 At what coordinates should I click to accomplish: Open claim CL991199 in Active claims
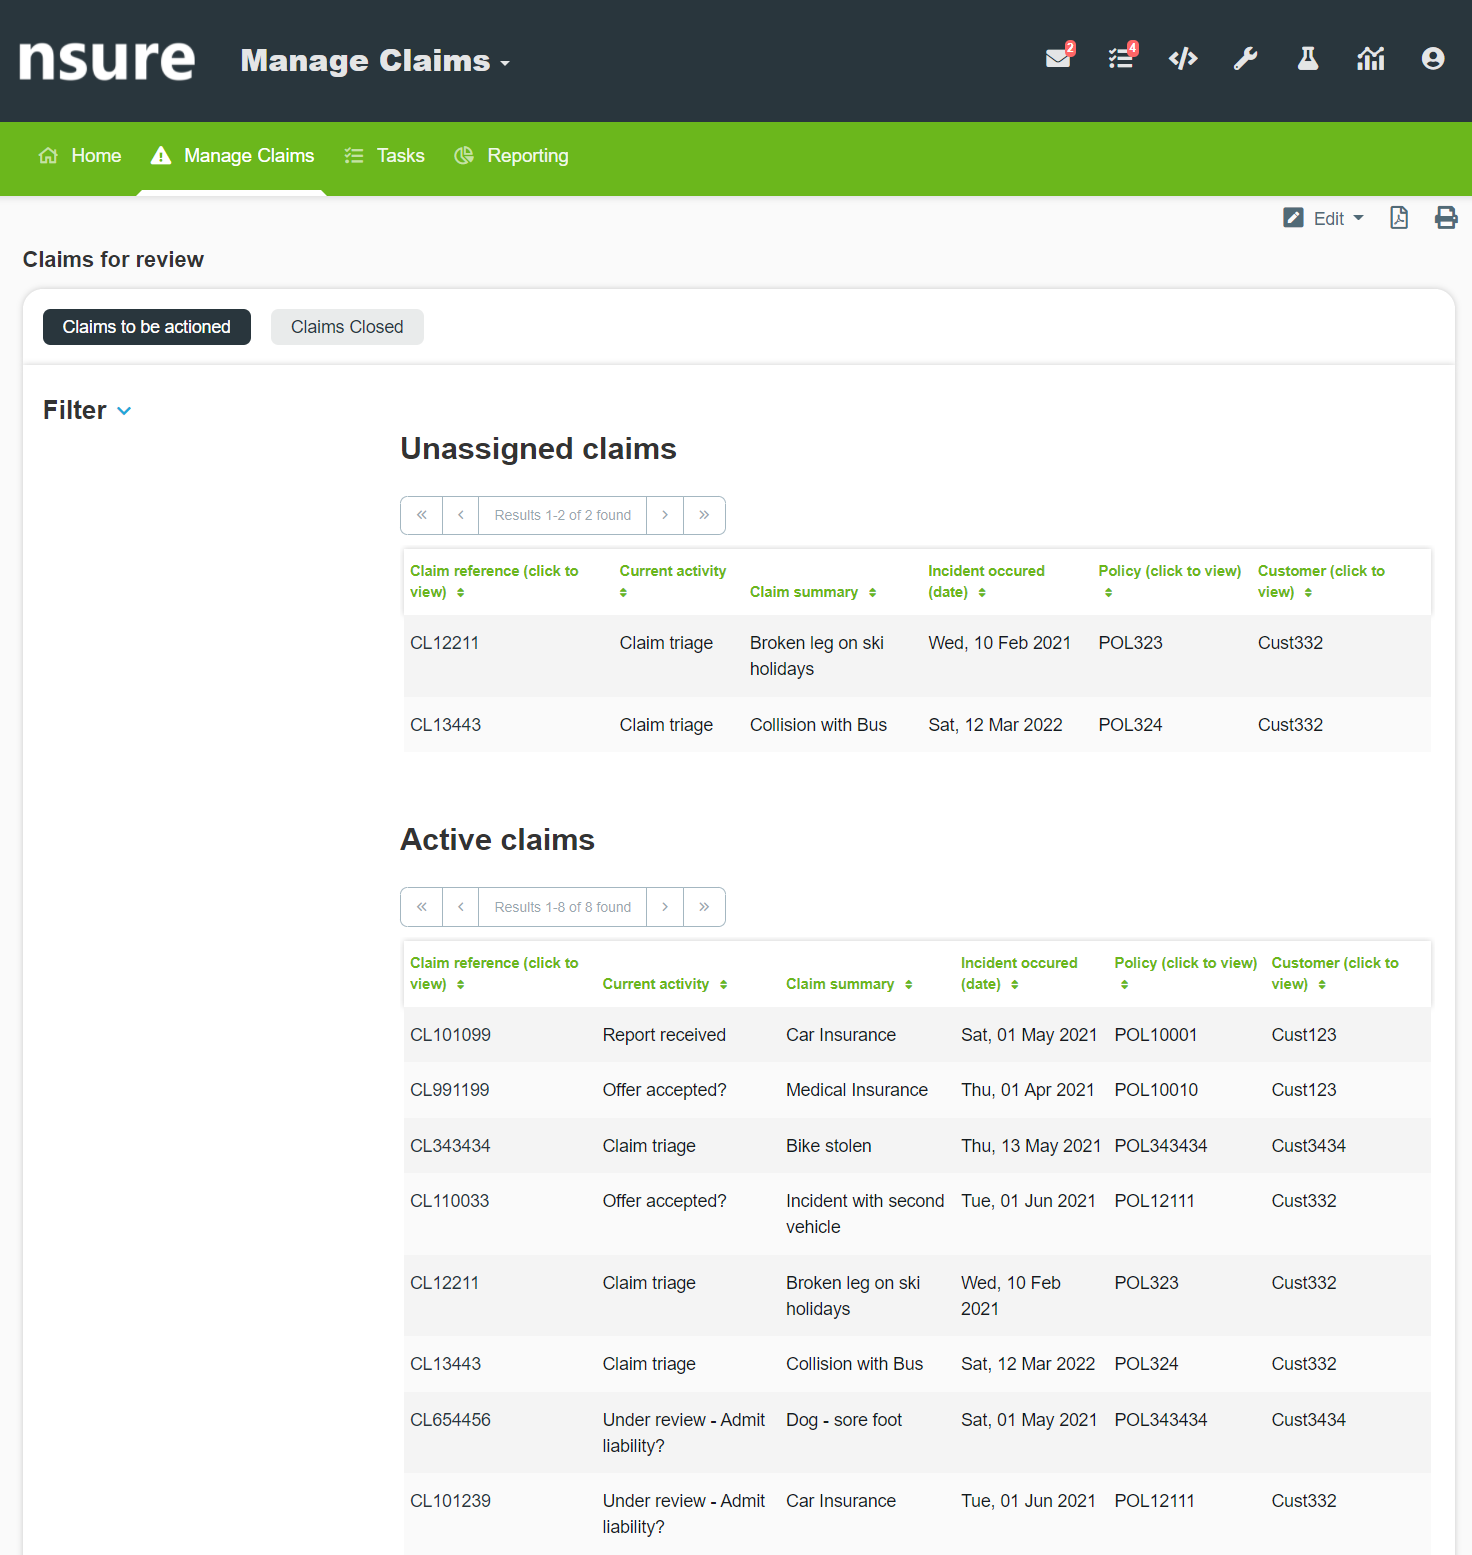tap(450, 1090)
